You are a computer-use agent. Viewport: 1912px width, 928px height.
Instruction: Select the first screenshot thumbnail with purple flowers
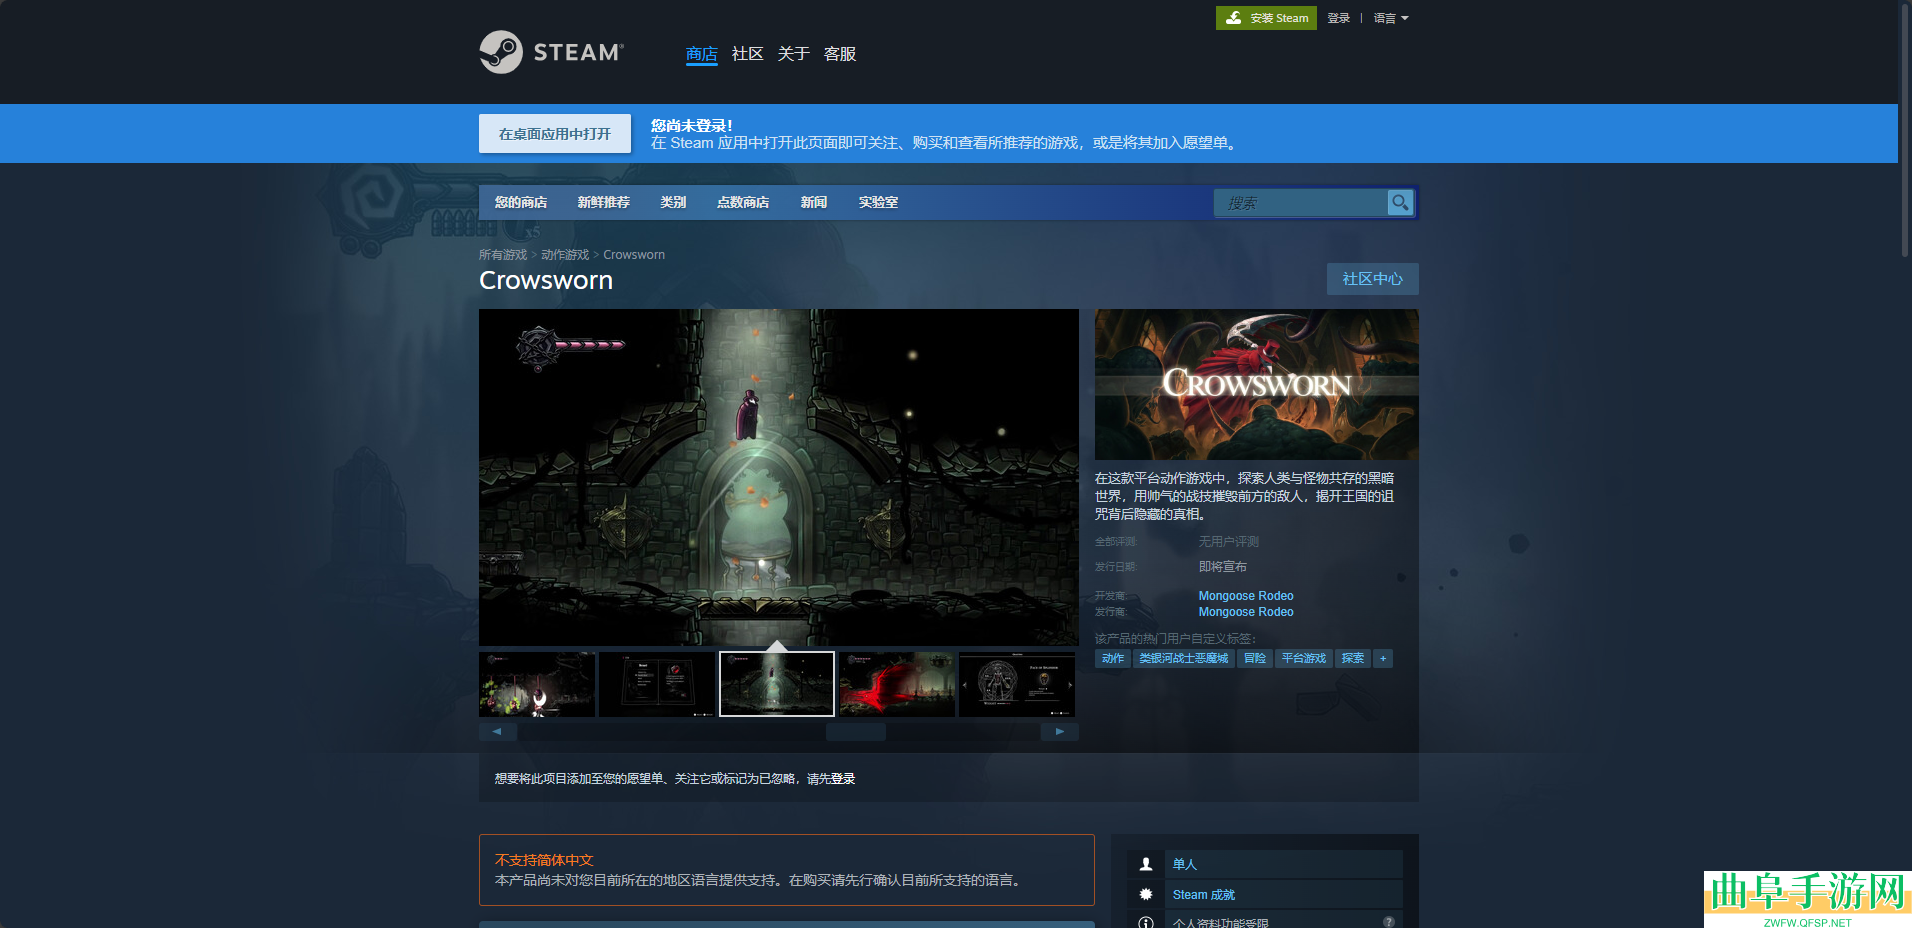537,684
